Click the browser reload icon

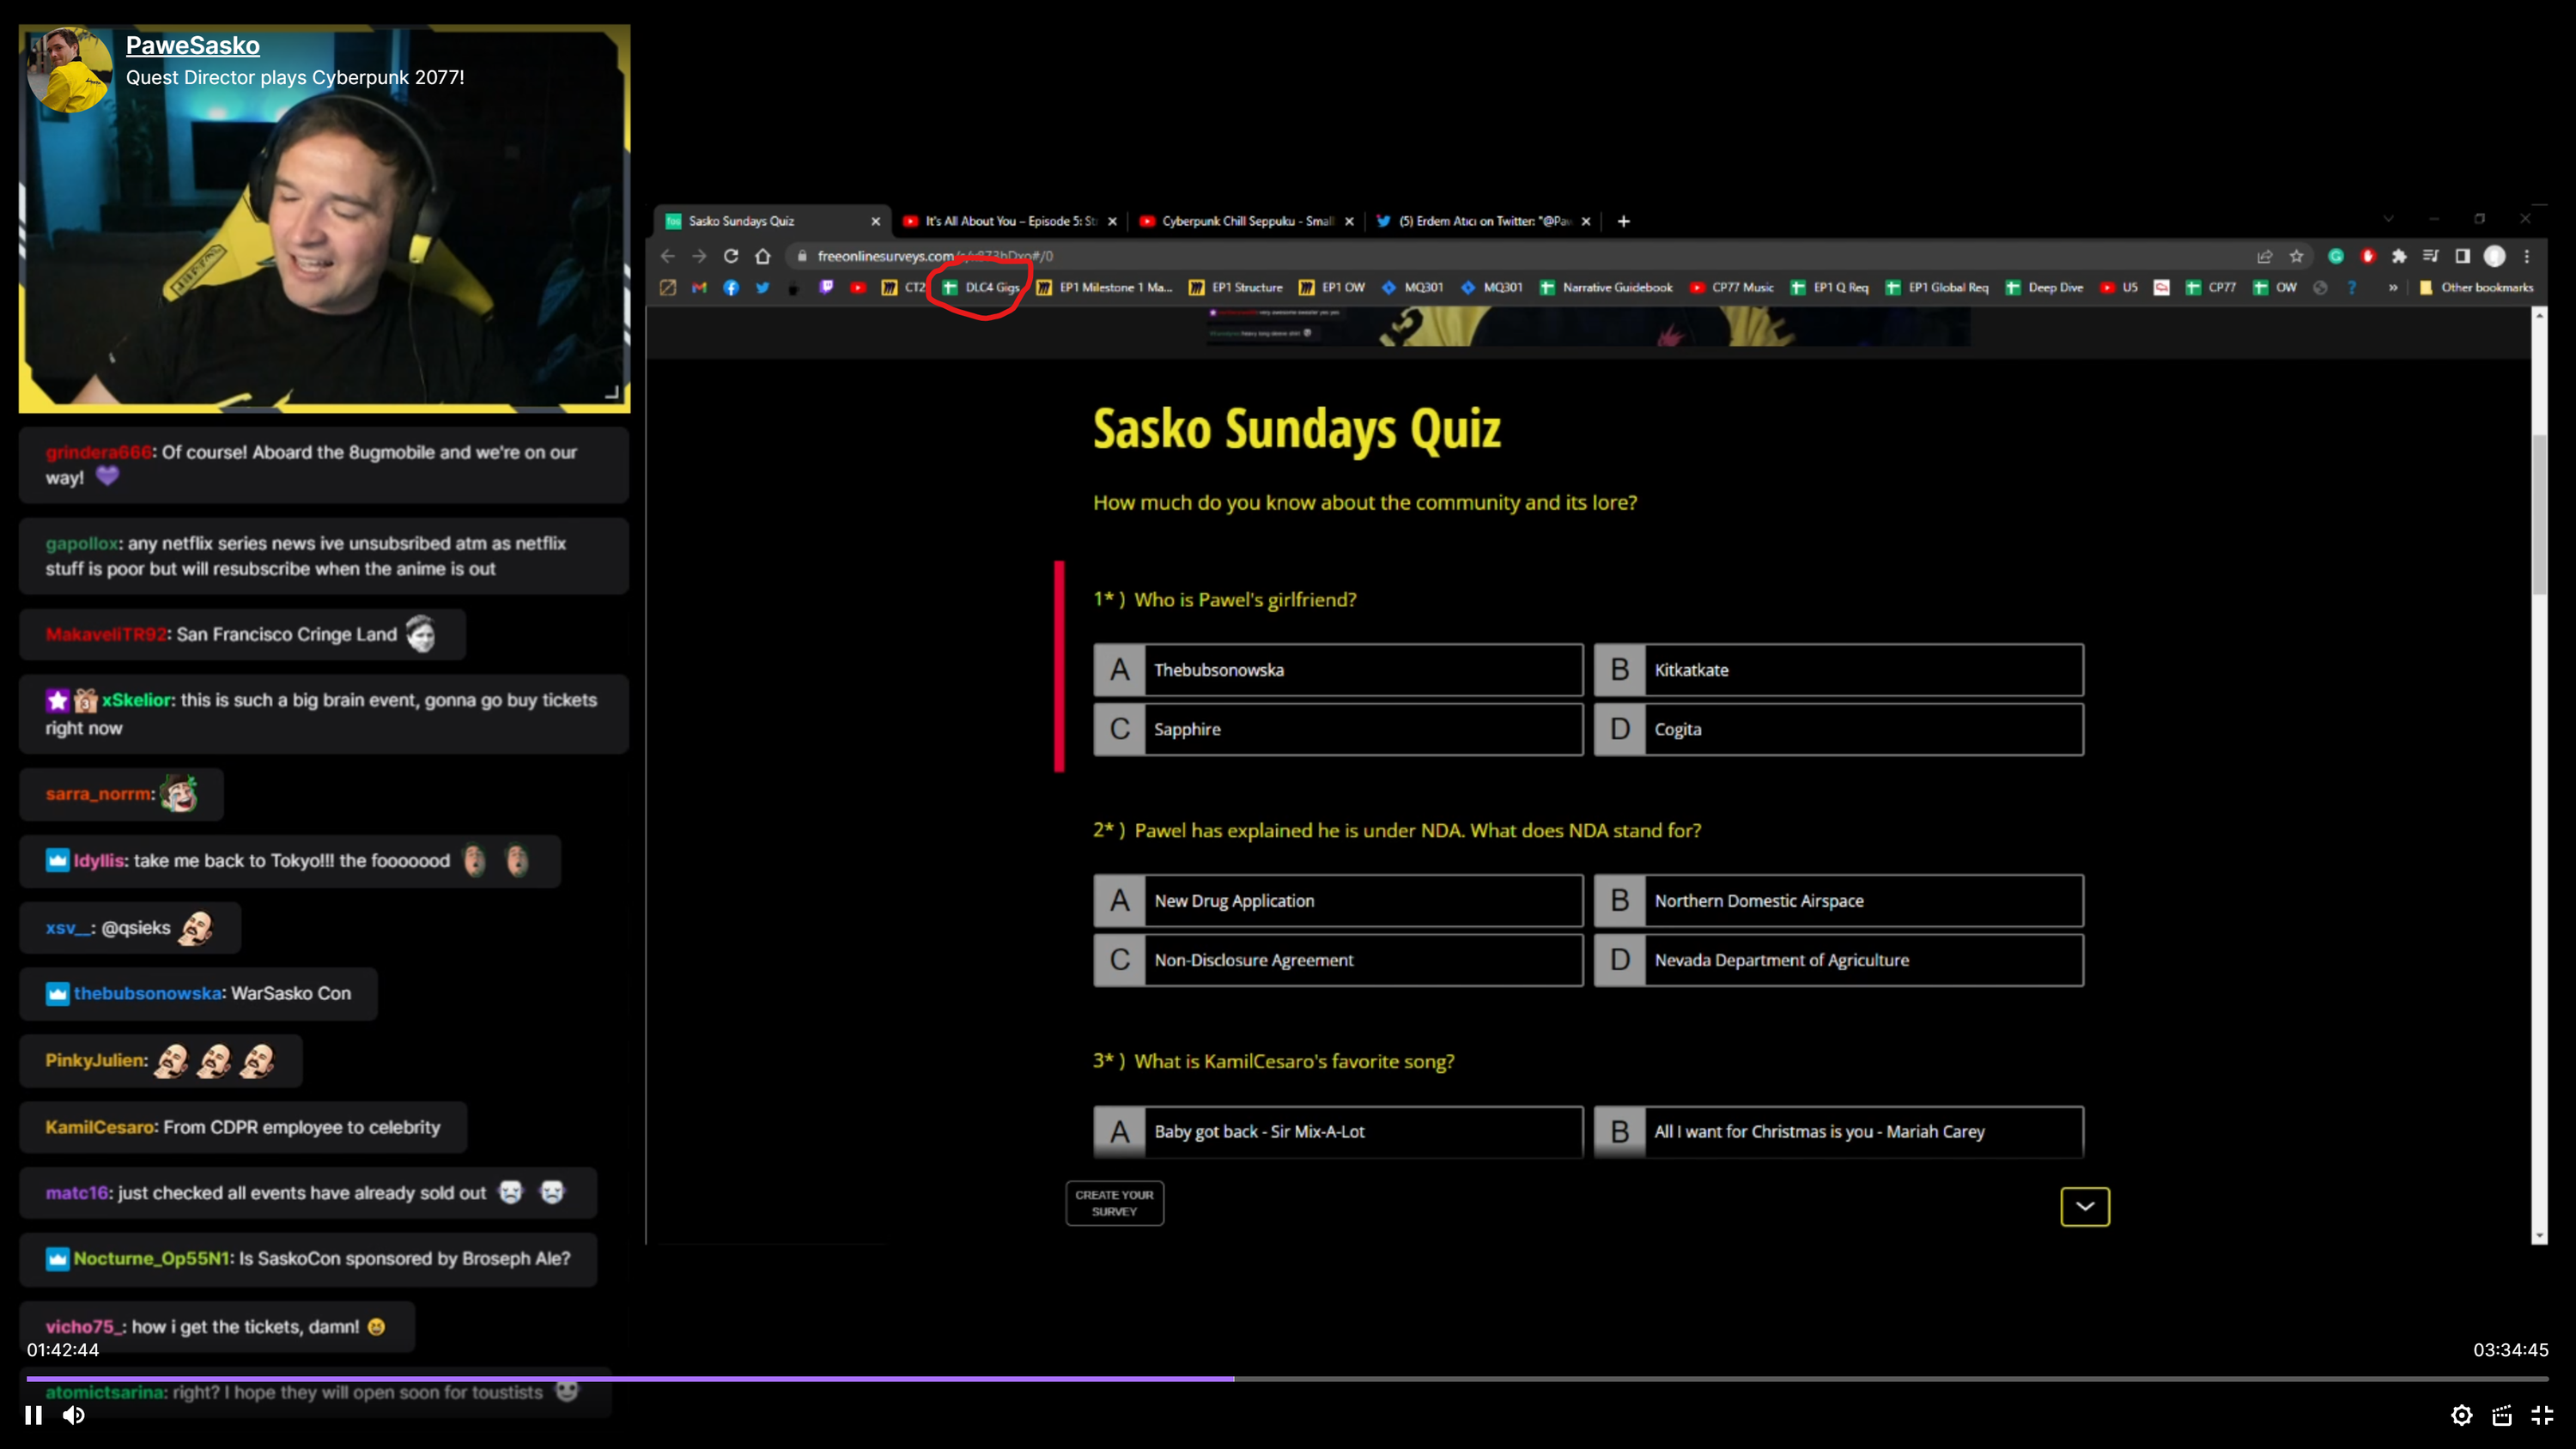[x=731, y=256]
